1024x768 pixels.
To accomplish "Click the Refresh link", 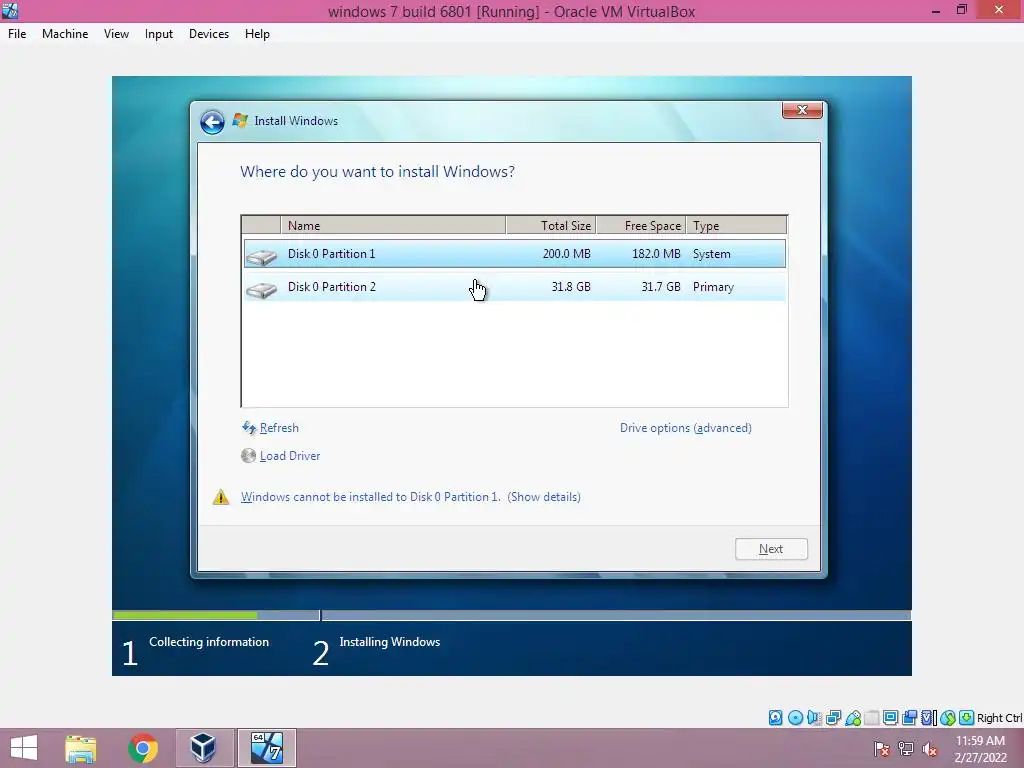I will coord(279,428).
